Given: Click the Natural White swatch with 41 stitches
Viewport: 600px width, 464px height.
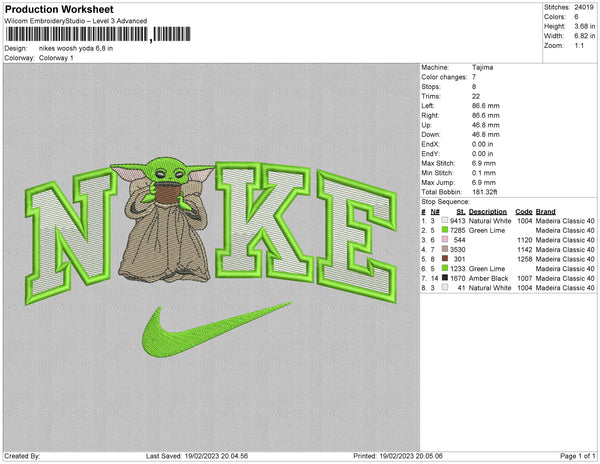Looking at the screenshot, I should [445, 288].
